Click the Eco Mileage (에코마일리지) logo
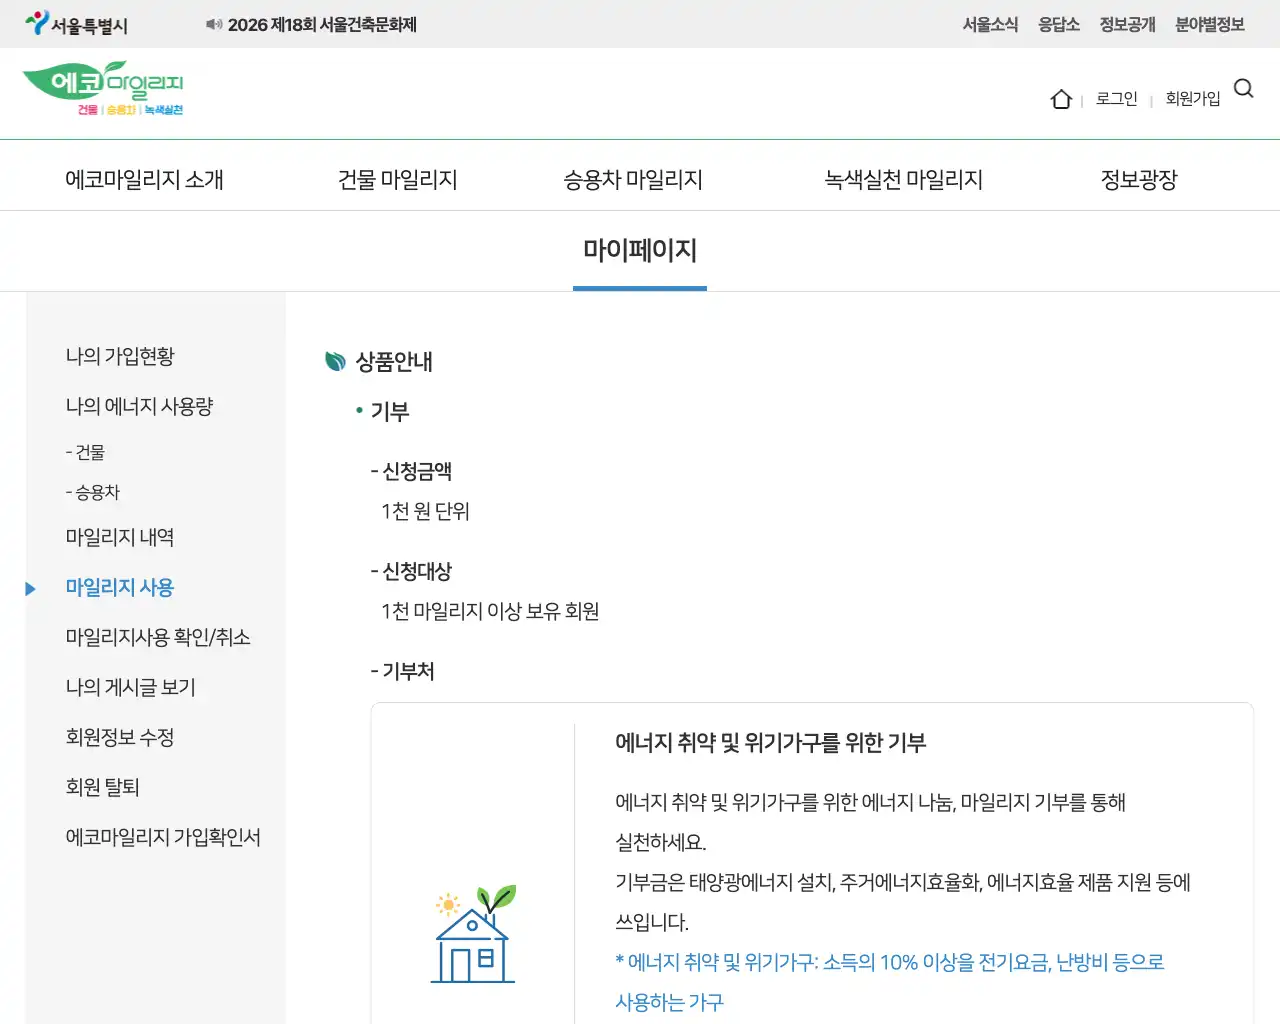 click(103, 89)
